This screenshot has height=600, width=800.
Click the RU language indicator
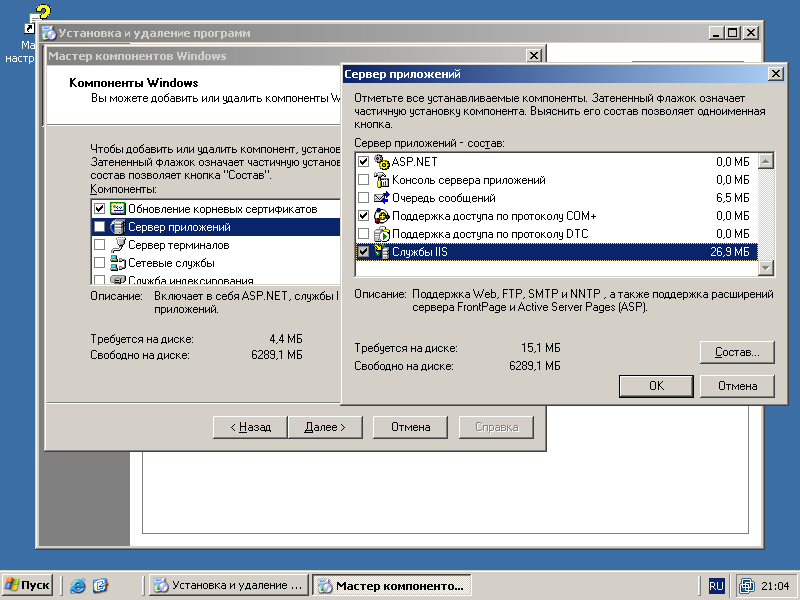(x=716, y=586)
